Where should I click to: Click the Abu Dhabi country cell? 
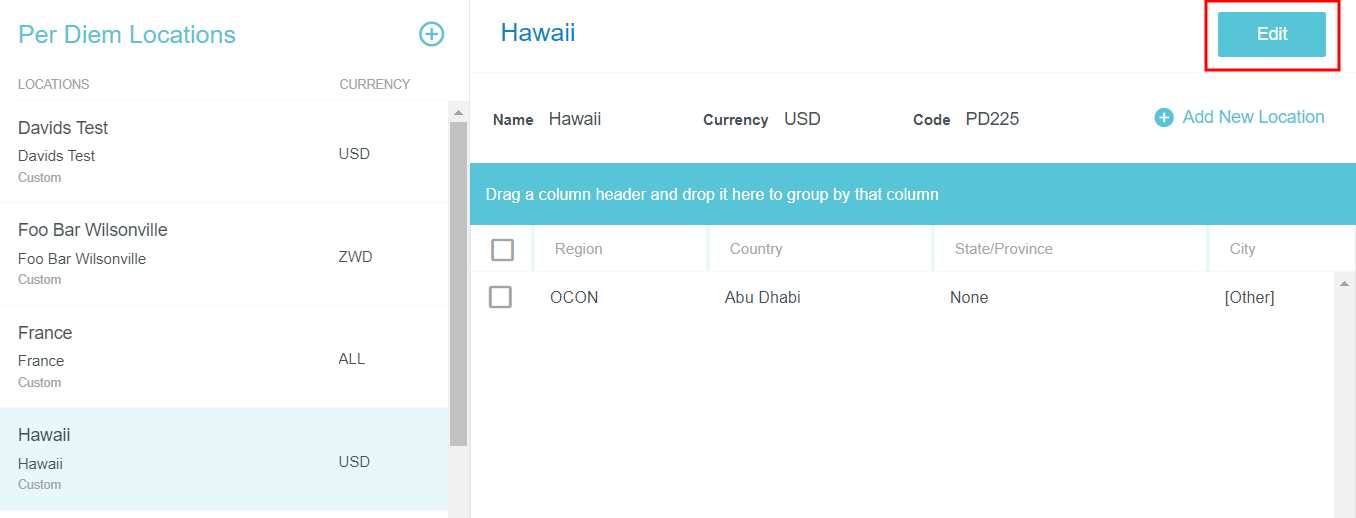762,298
